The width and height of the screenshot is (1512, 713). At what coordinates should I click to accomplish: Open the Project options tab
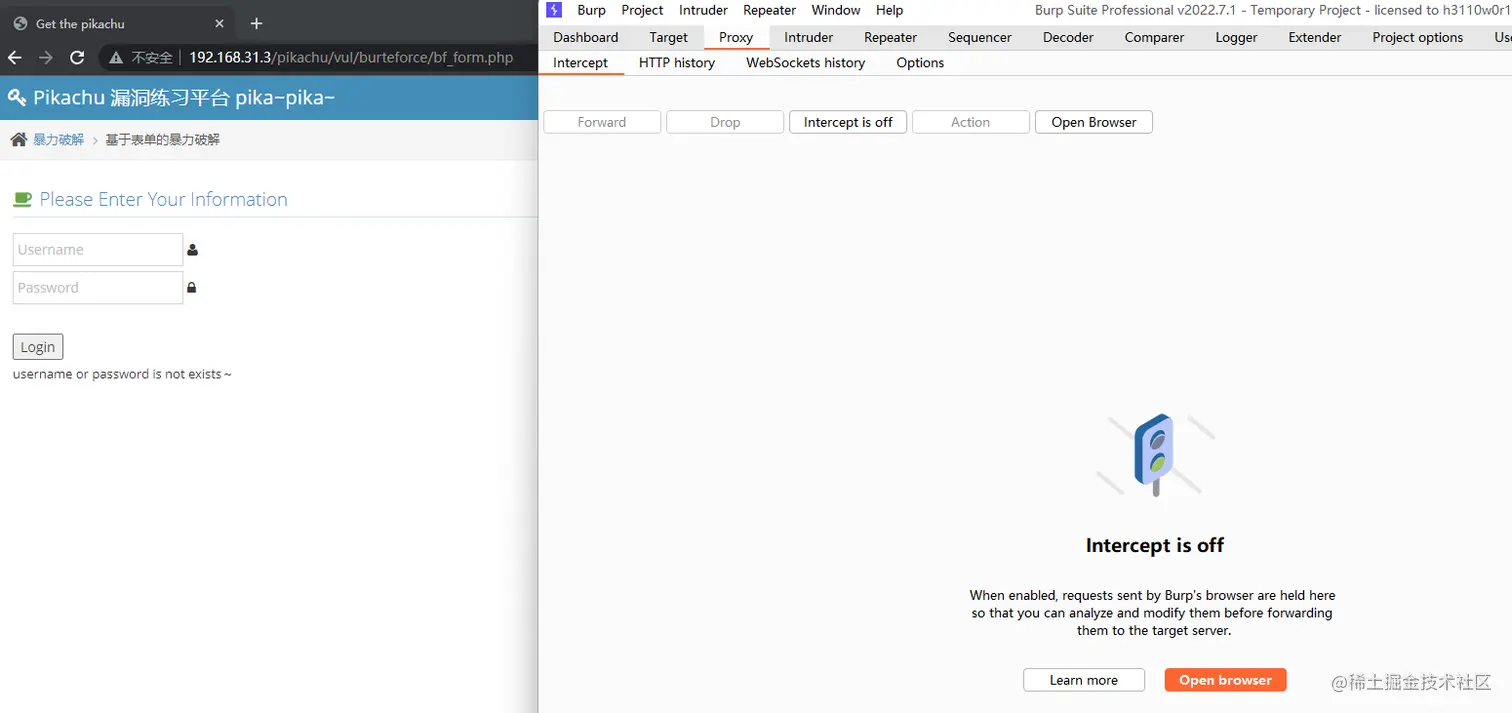[x=1417, y=37]
